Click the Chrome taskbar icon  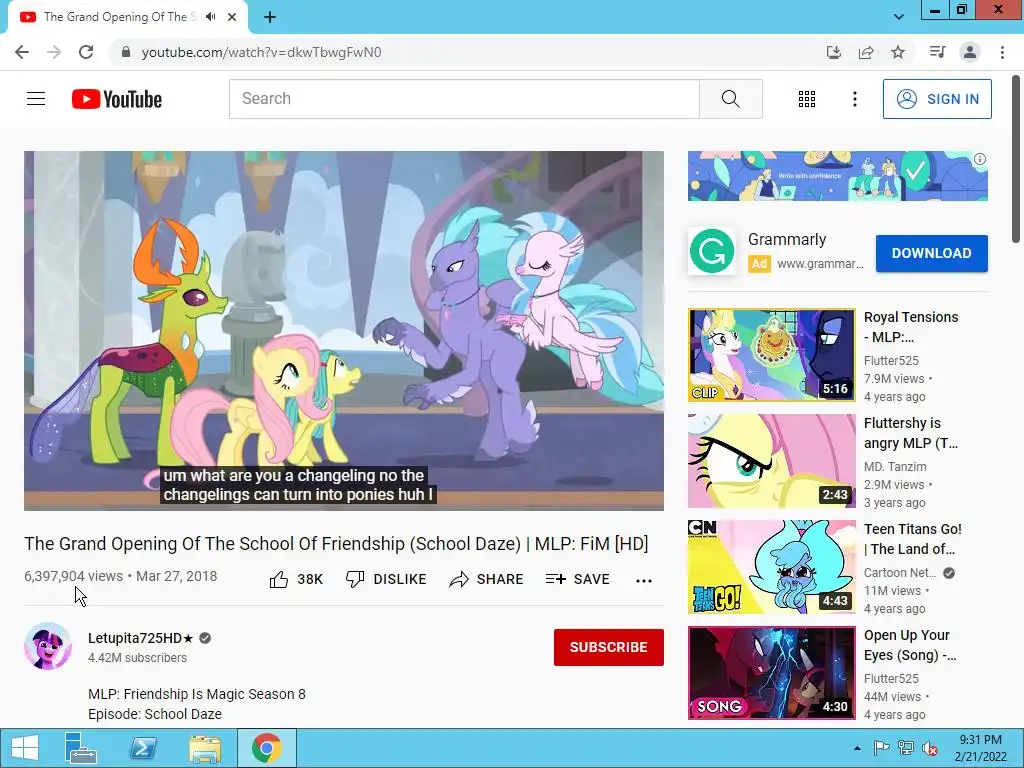click(x=266, y=748)
